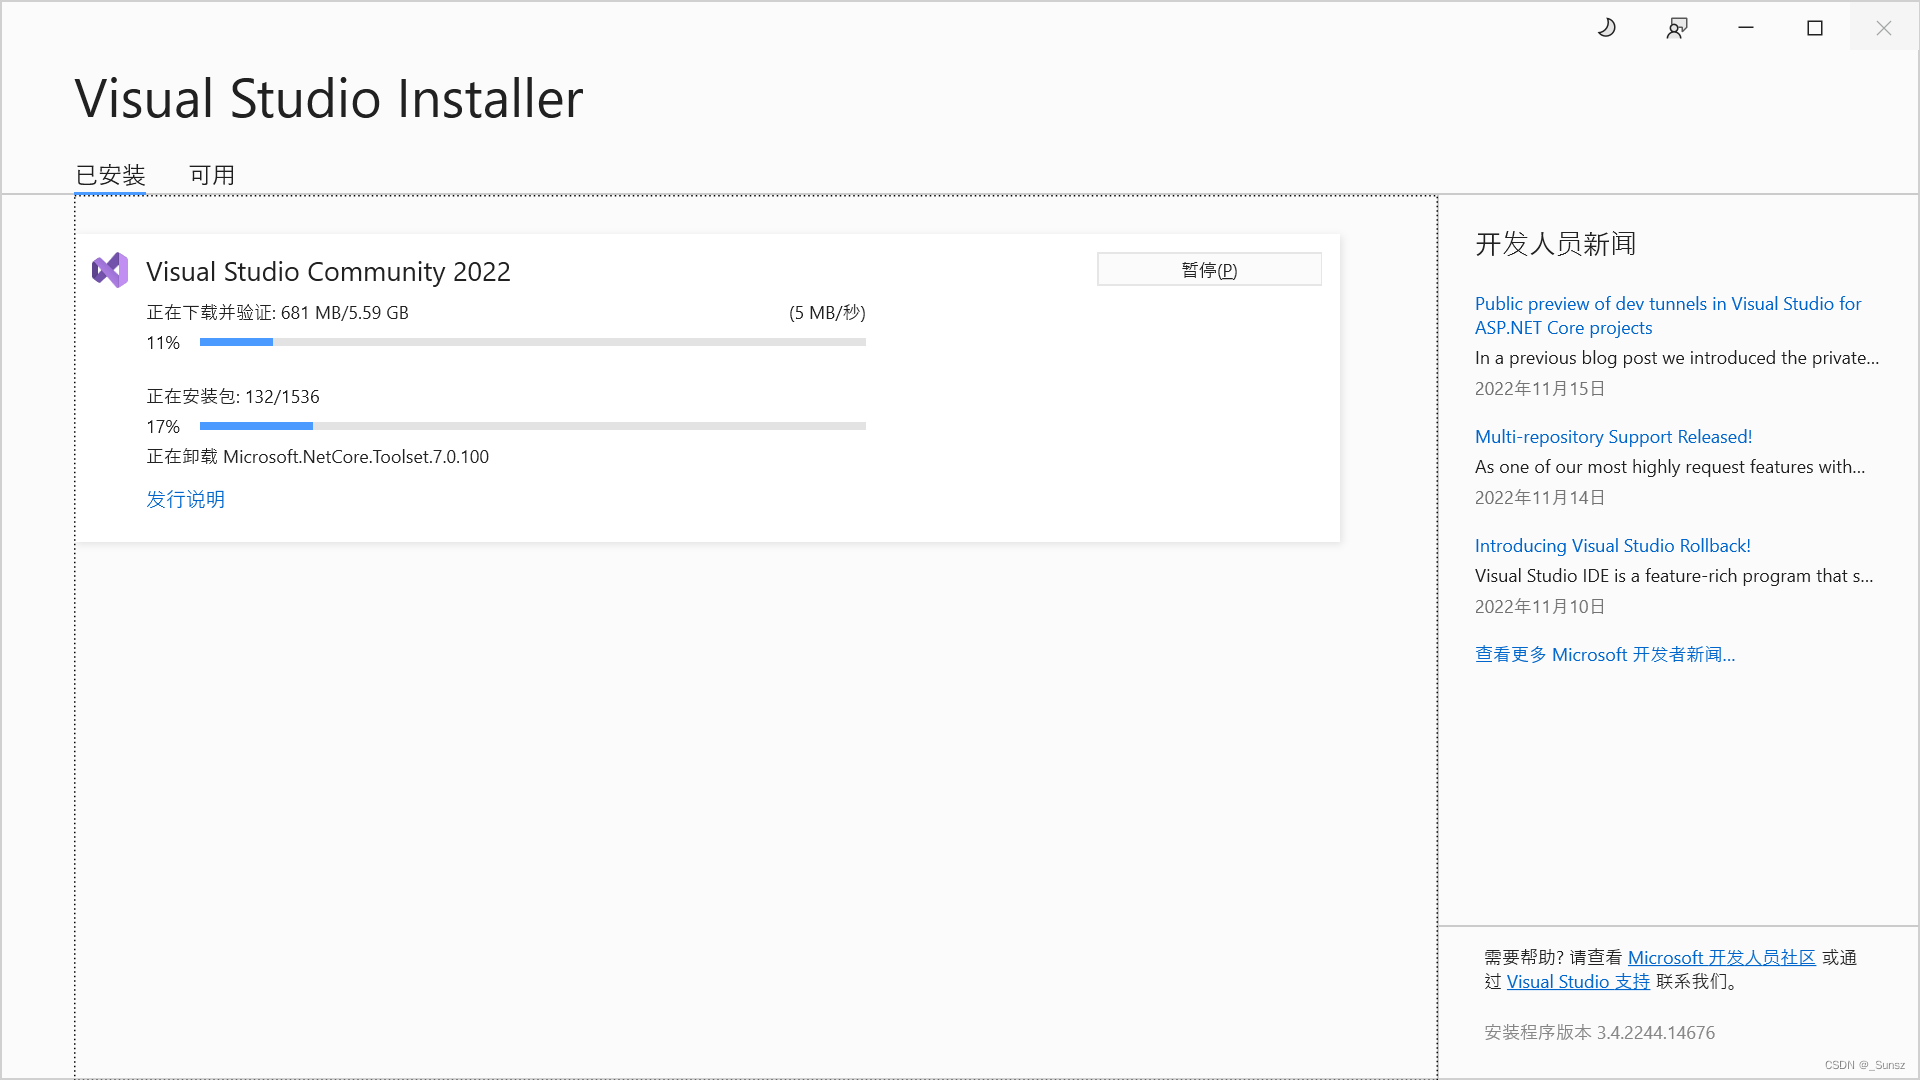Viewport: 1920px width, 1080px height.
Task: Open Introducing Visual Studio Rollback article
Action: tap(1612, 546)
